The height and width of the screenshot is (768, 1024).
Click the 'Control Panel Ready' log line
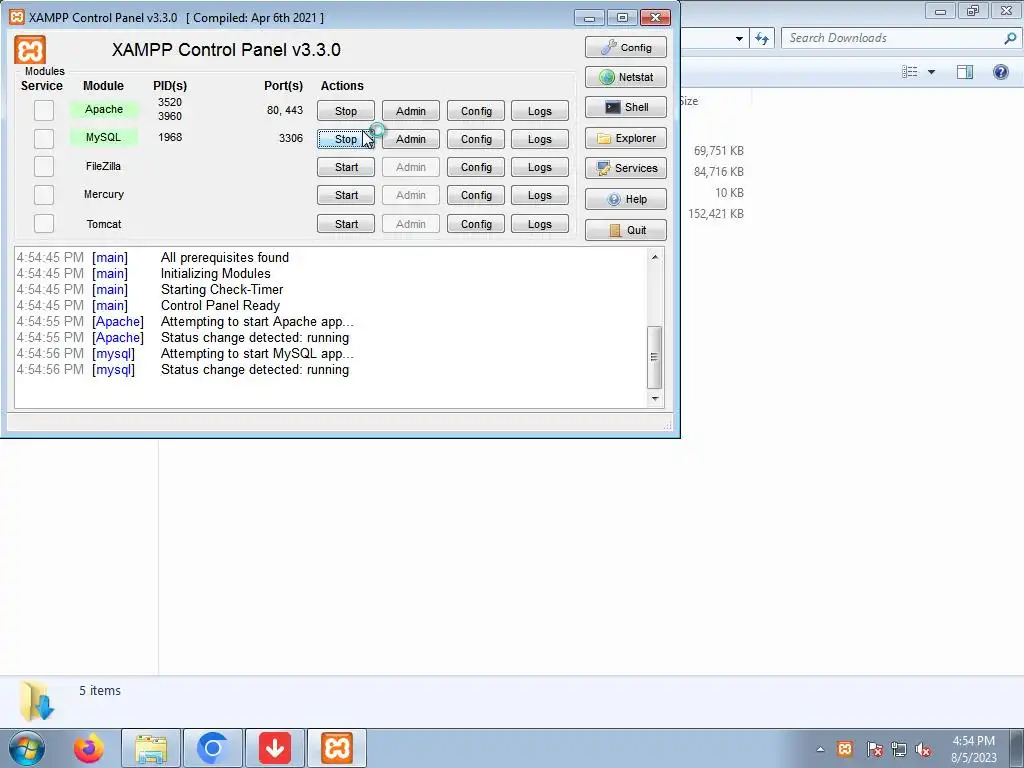pyautogui.click(x=220, y=305)
